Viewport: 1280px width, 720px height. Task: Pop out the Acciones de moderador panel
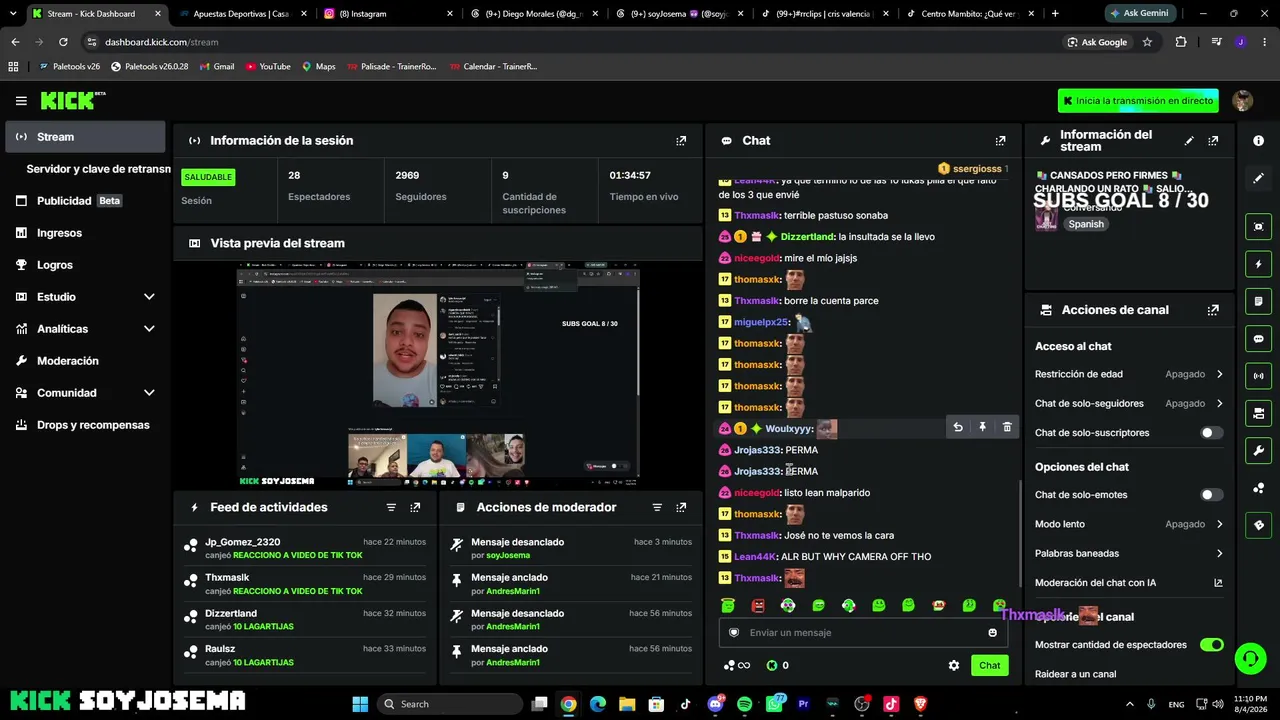tap(681, 508)
